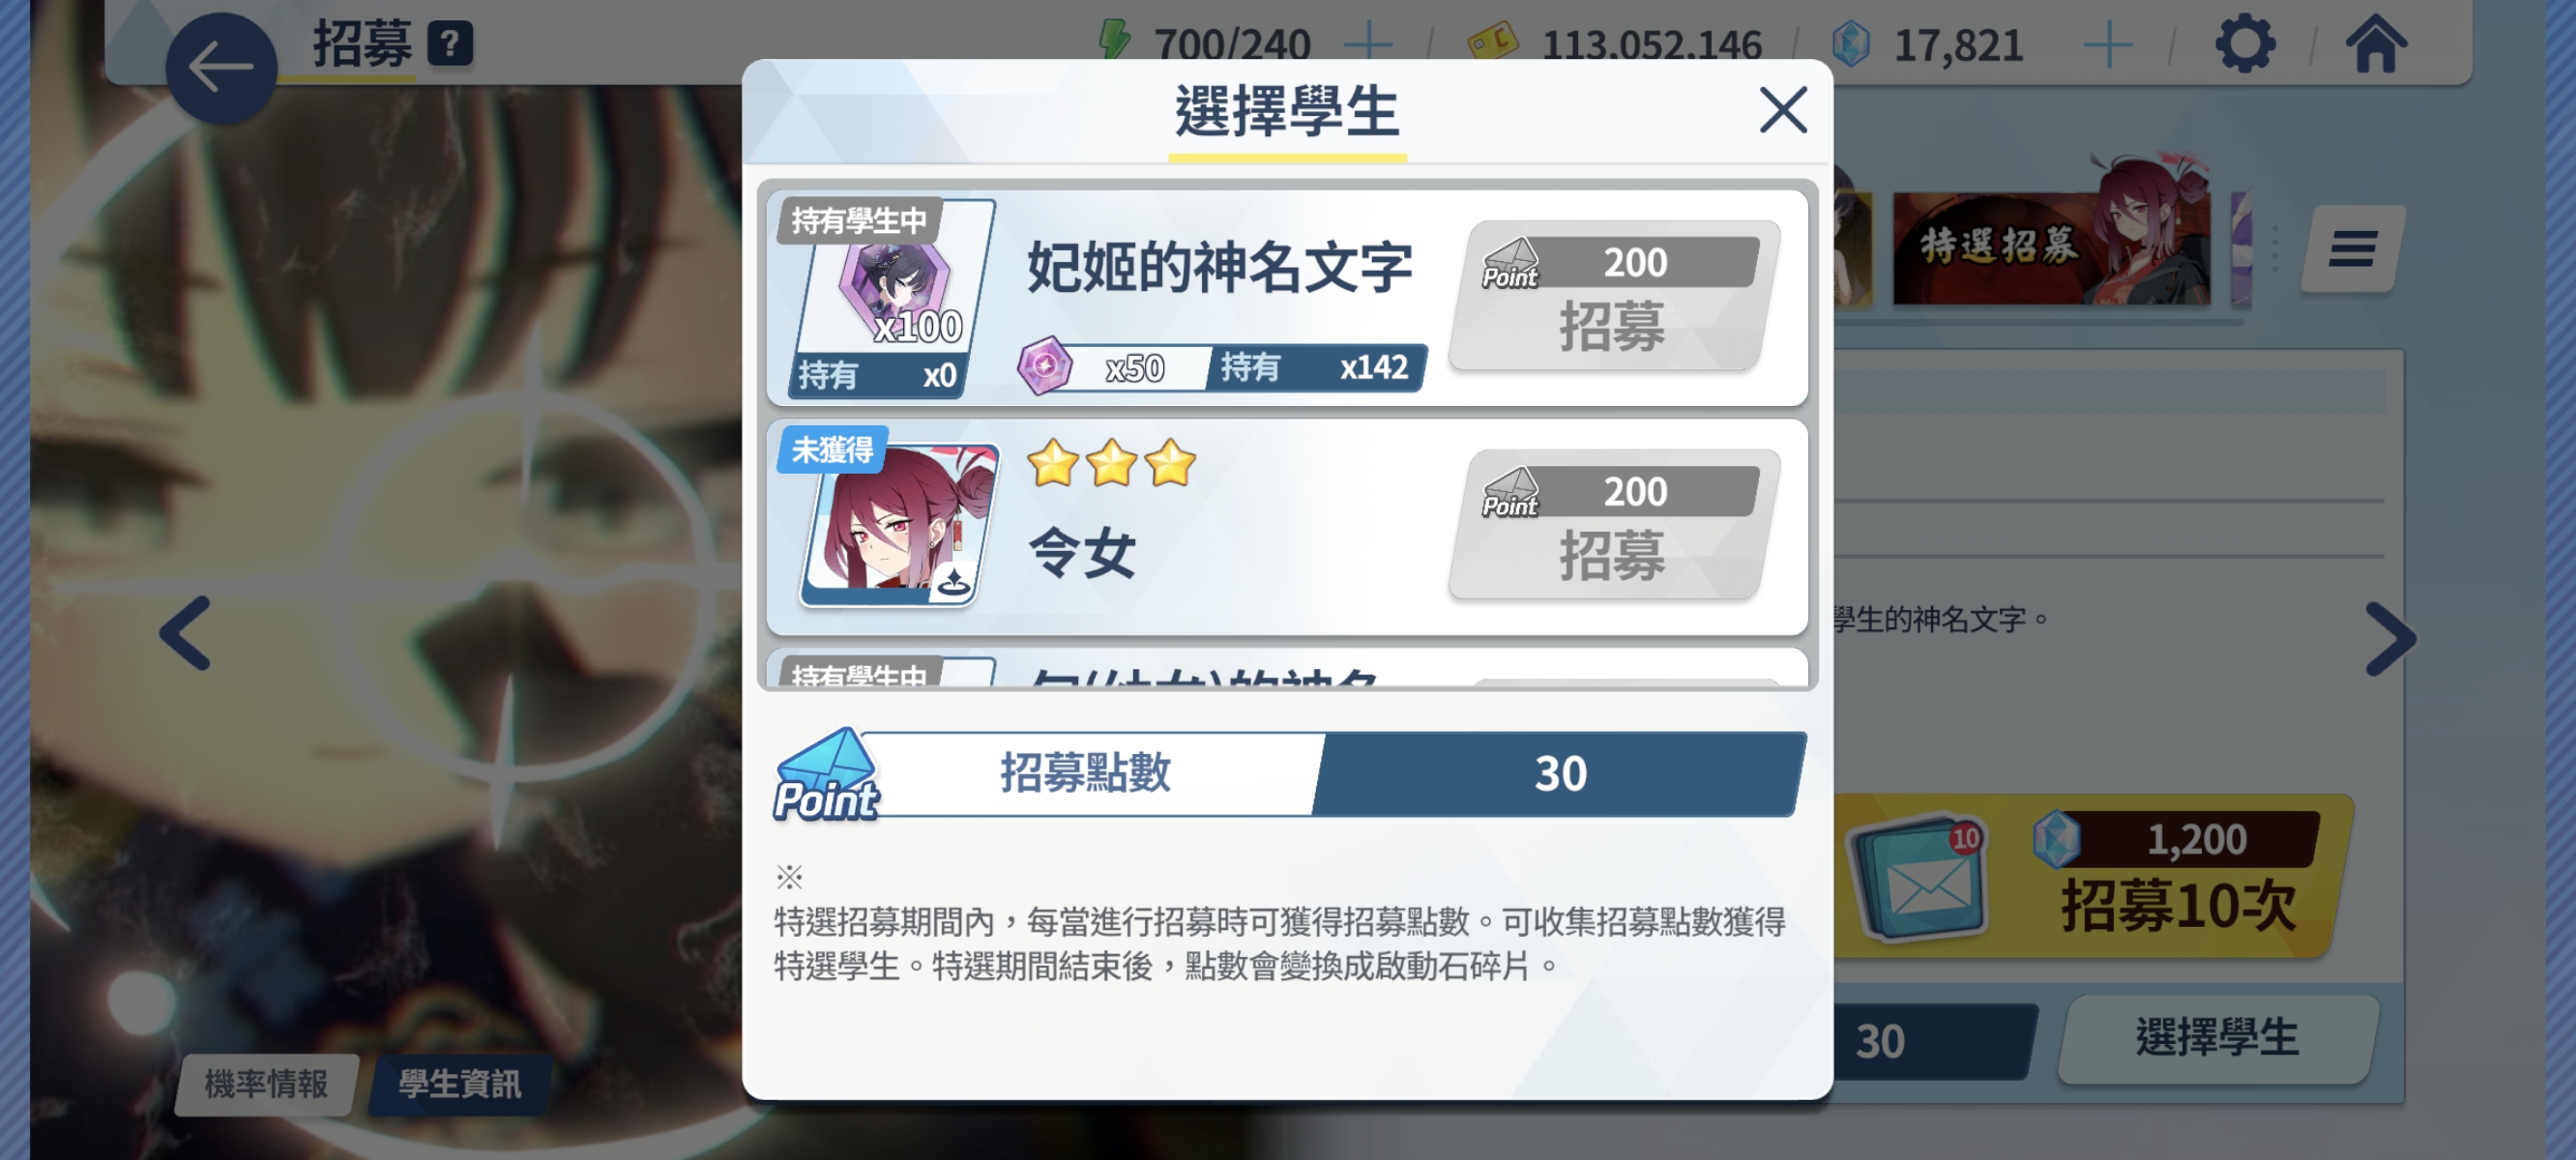Open the recruit help question mark
The image size is (2576, 1160).
click(450, 44)
